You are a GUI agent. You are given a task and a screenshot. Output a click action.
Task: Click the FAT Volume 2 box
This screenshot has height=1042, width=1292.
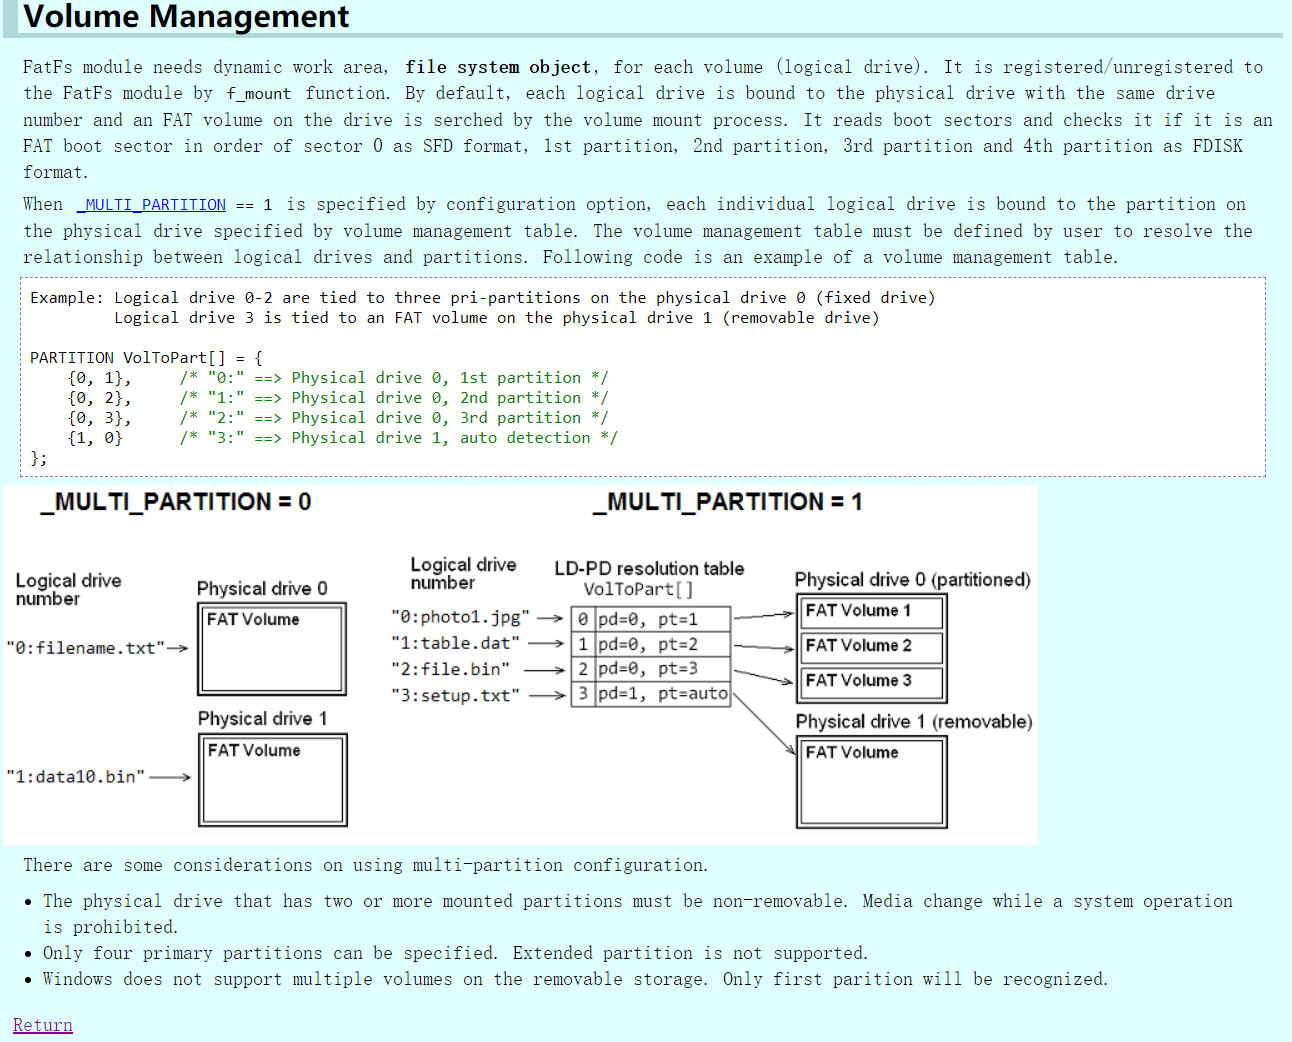click(x=870, y=647)
